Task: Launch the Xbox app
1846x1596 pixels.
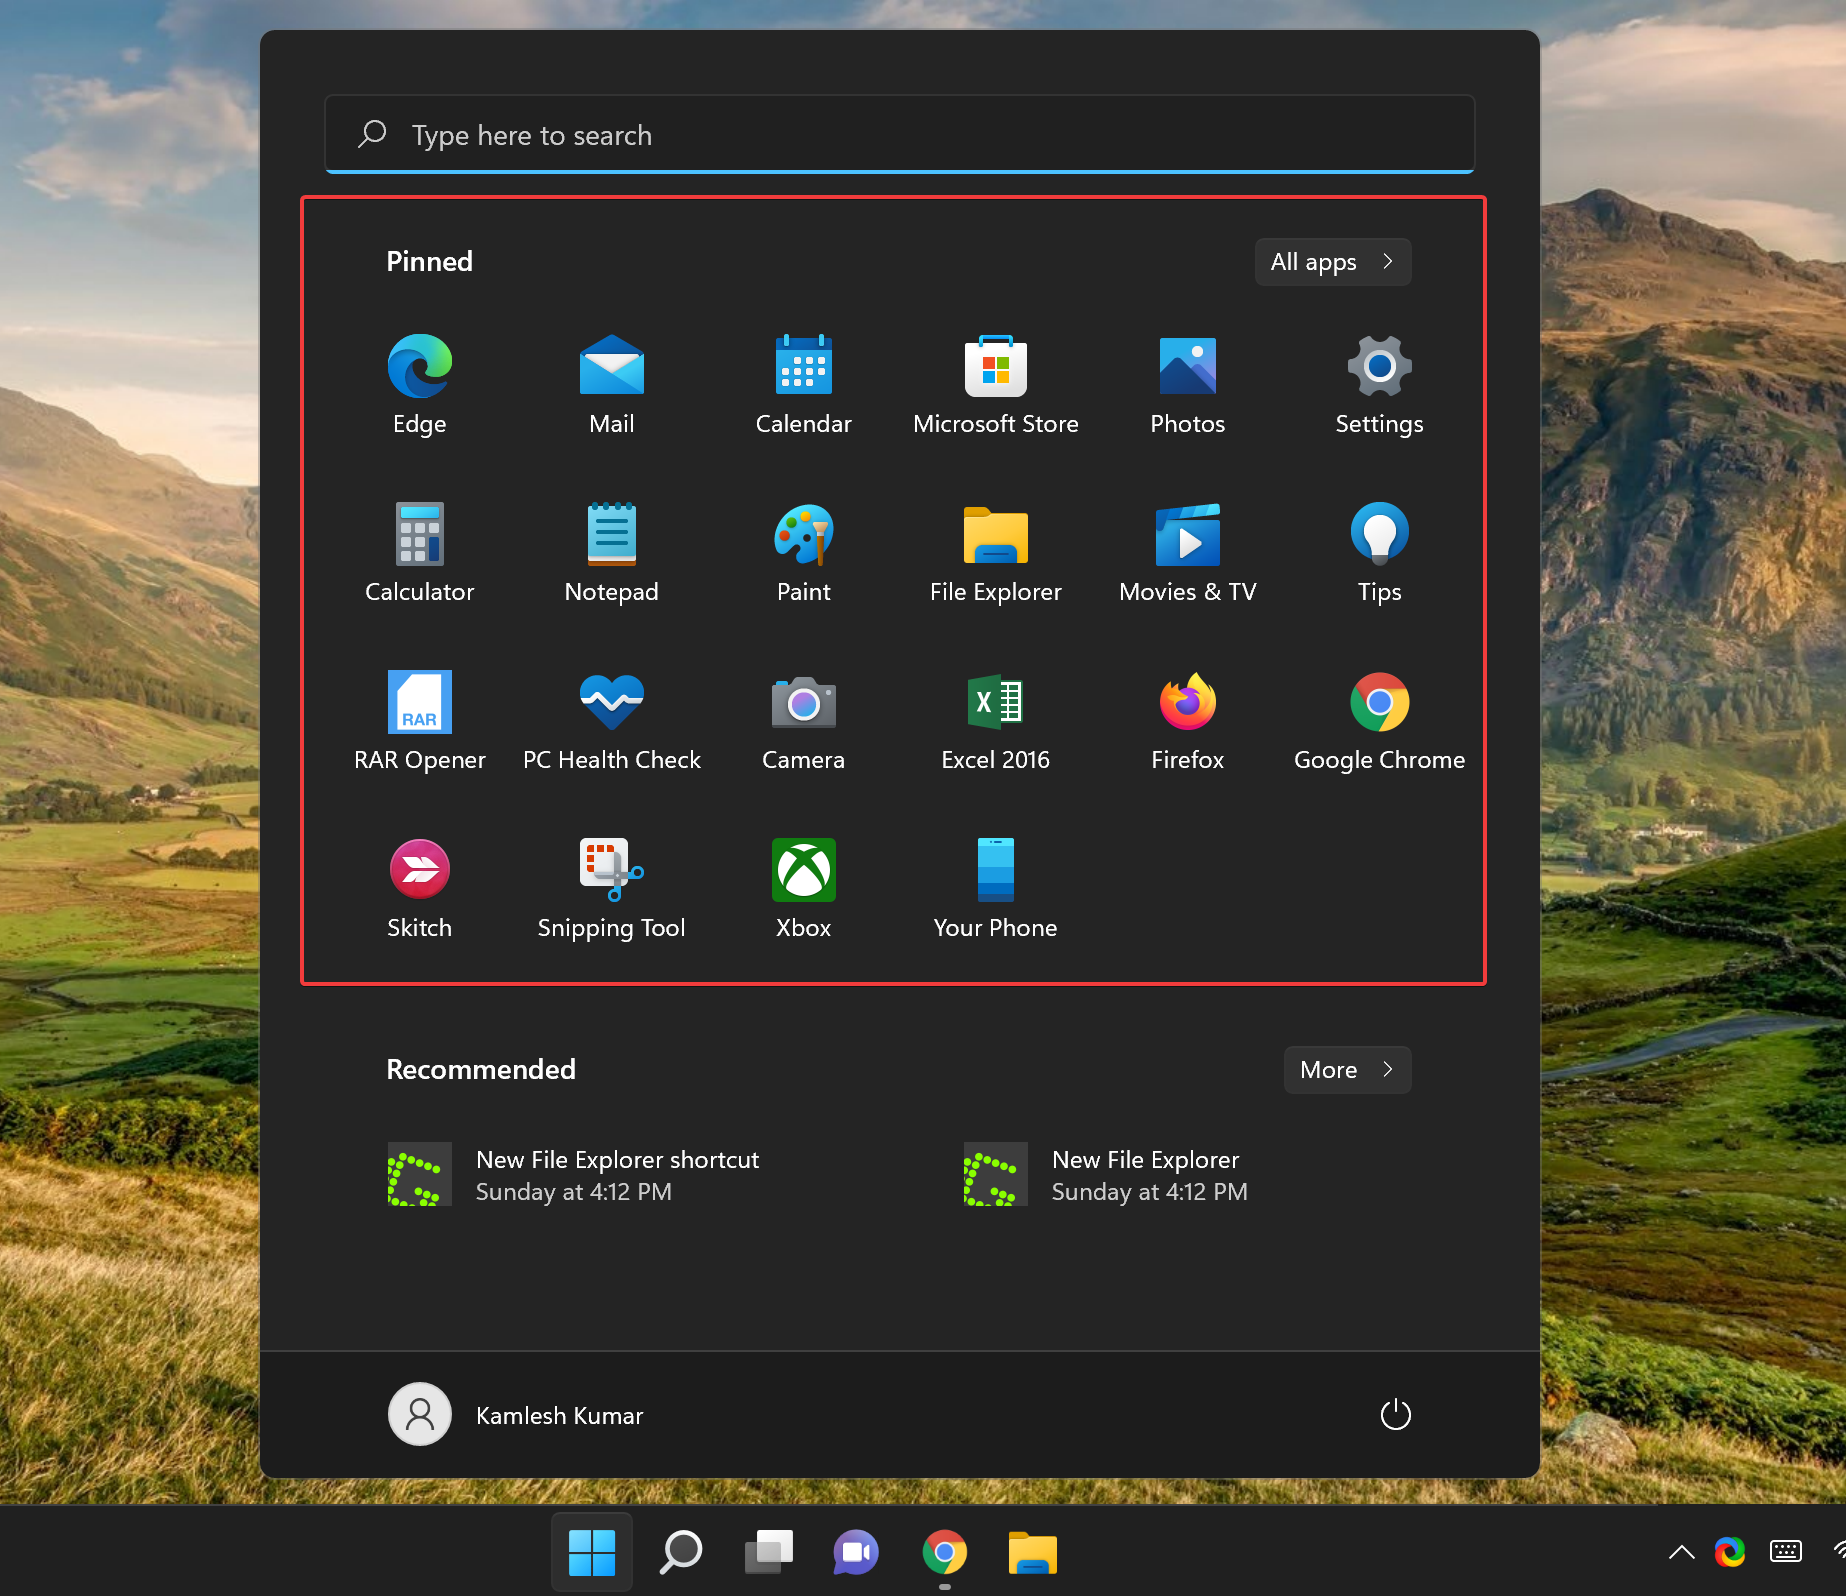Action: (803, 889)
